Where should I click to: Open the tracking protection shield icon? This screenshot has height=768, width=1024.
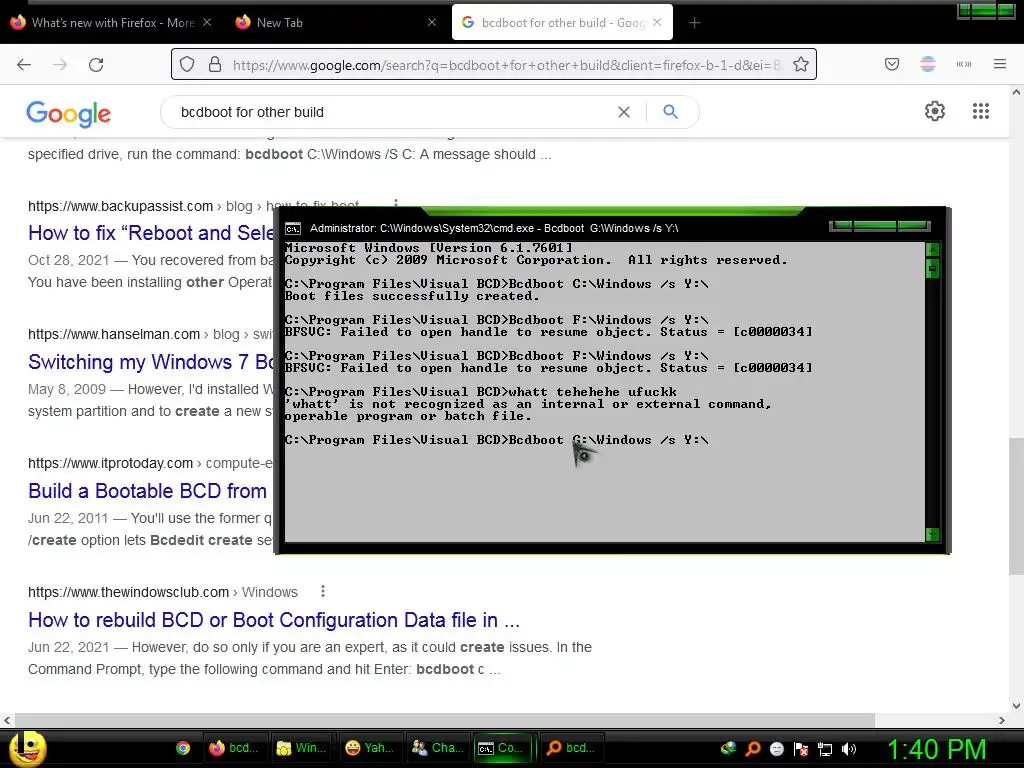[x=187, y=64]
